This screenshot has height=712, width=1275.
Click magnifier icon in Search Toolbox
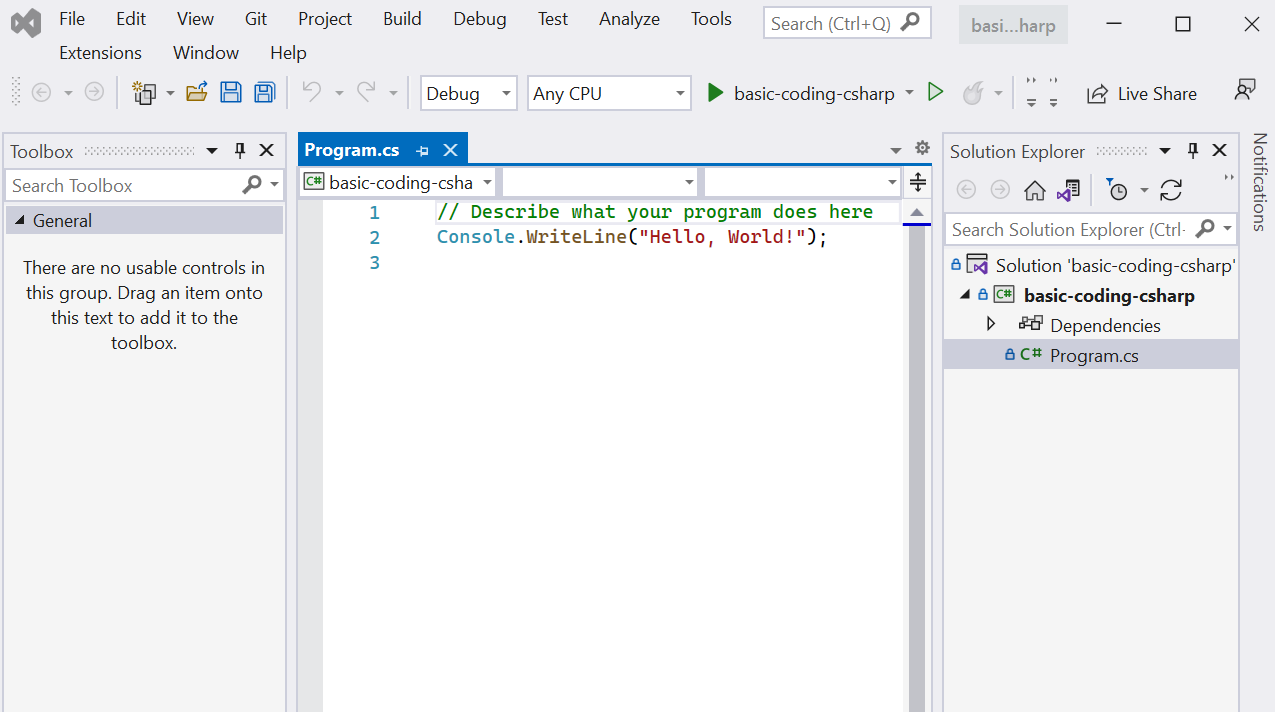coord(252,184)
